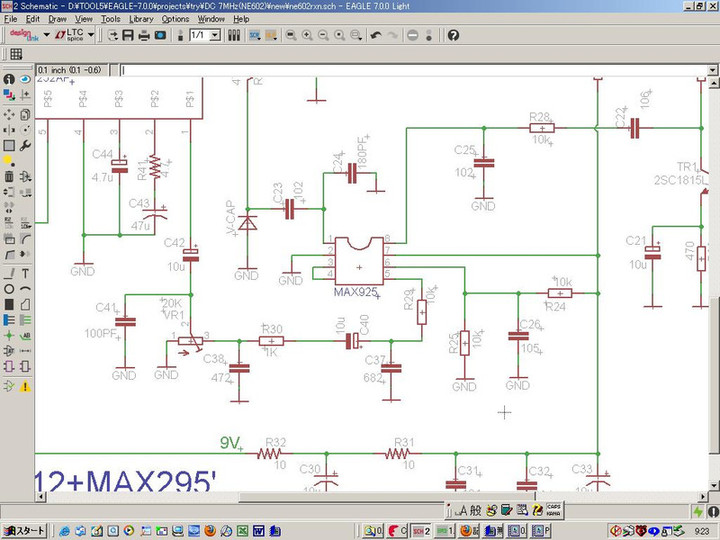Click the Undo arrow icon
The width and height of the screenshot is (720, 540).
tap(375, 35)
